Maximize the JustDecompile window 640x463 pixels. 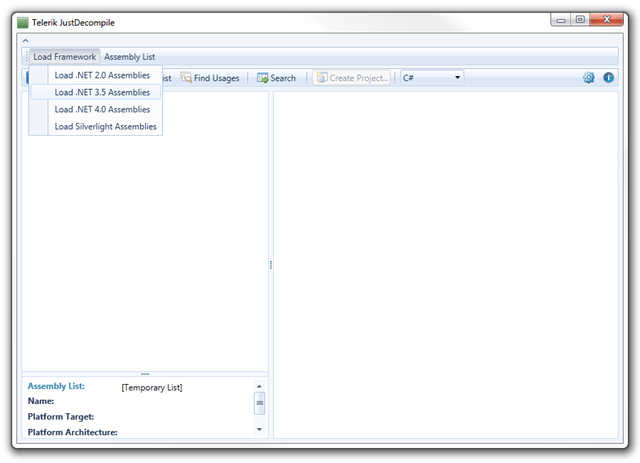pos(580,20)
